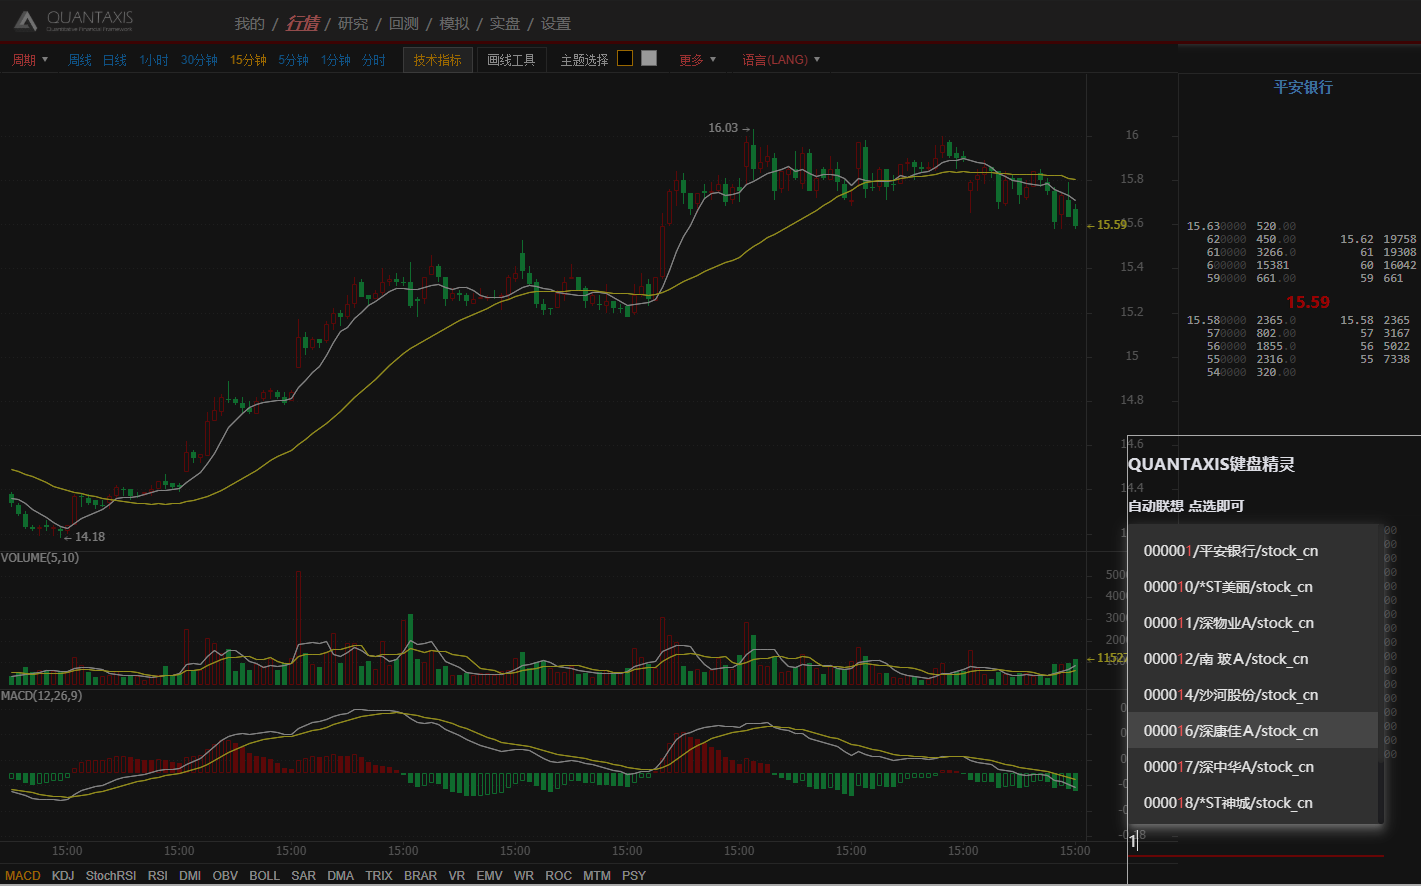Select the 周线 weekly period
The image size is (1421, 886).
pyautogui.click(x=80, y=60)
